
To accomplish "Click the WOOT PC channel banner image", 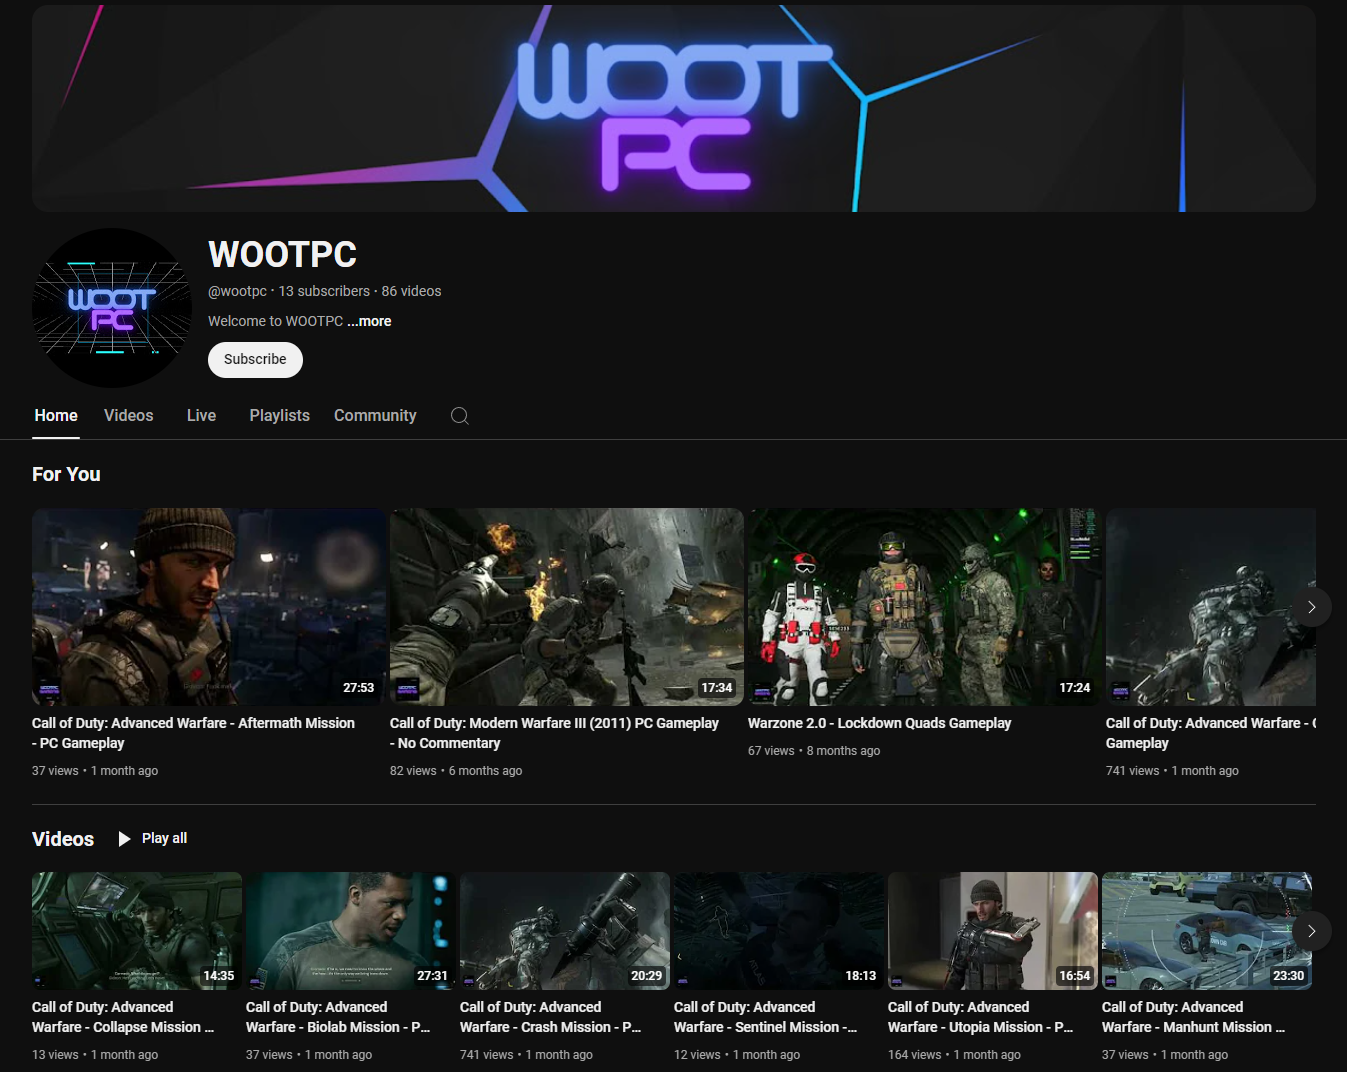I will [674, 108].
